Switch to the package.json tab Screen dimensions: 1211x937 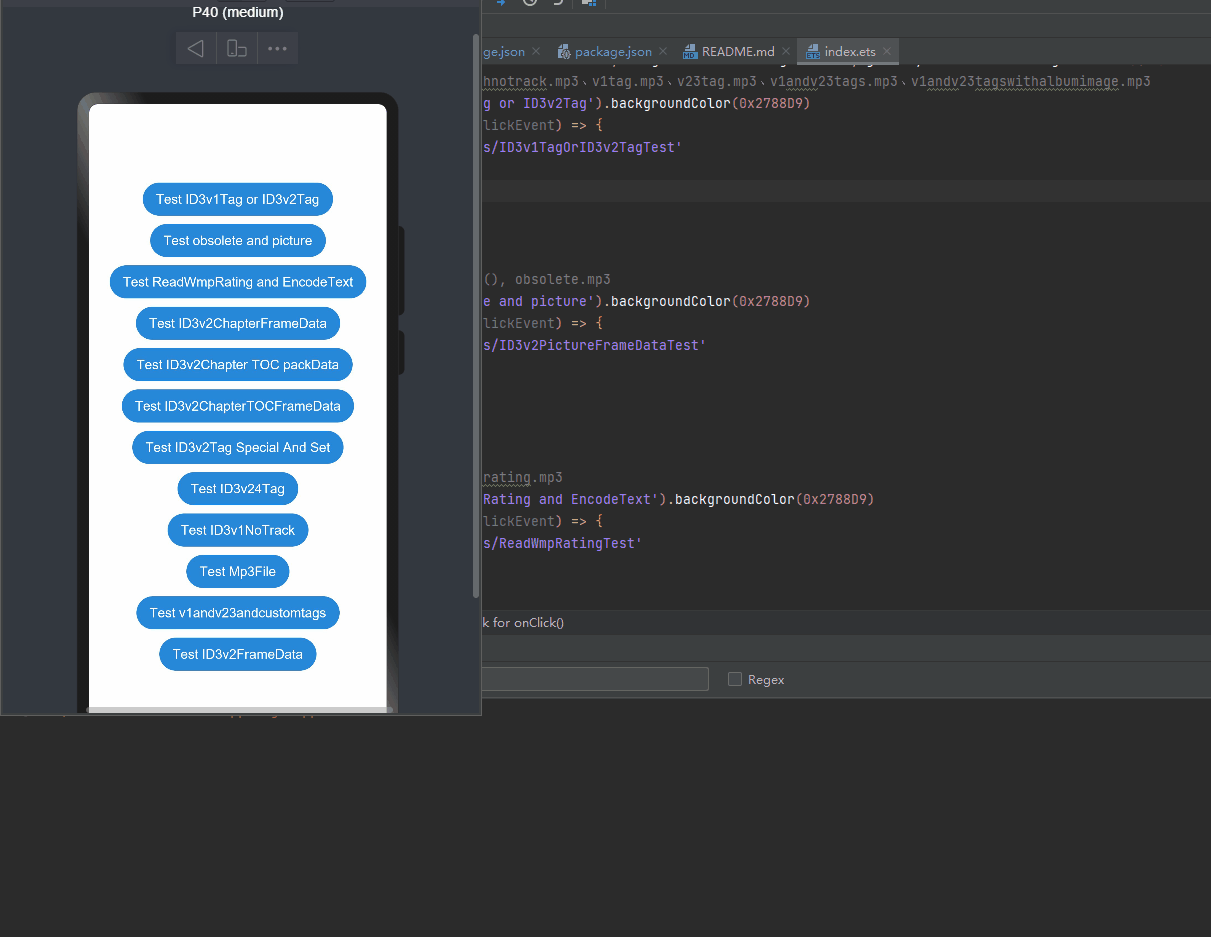click(x=612, y=52)
